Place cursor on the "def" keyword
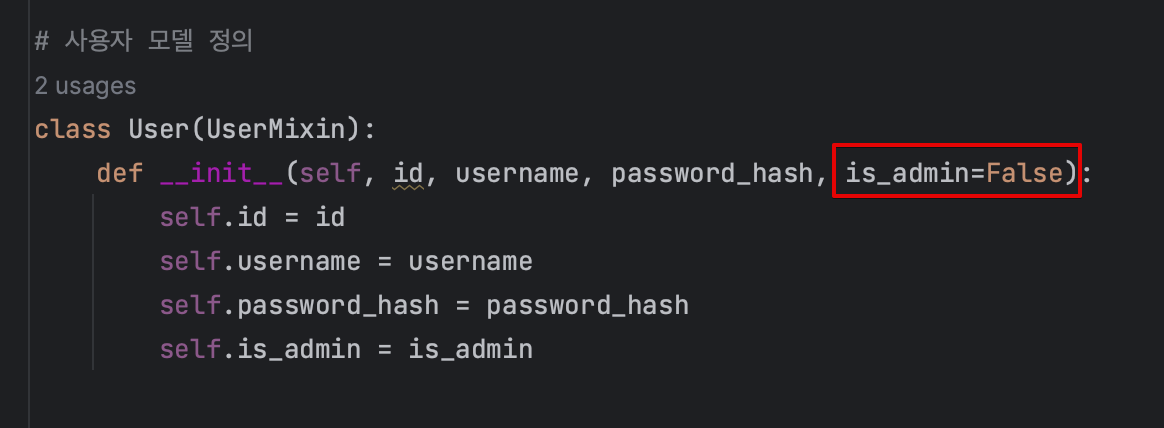Screen dimensions: 1164x428 click(120, 174)
